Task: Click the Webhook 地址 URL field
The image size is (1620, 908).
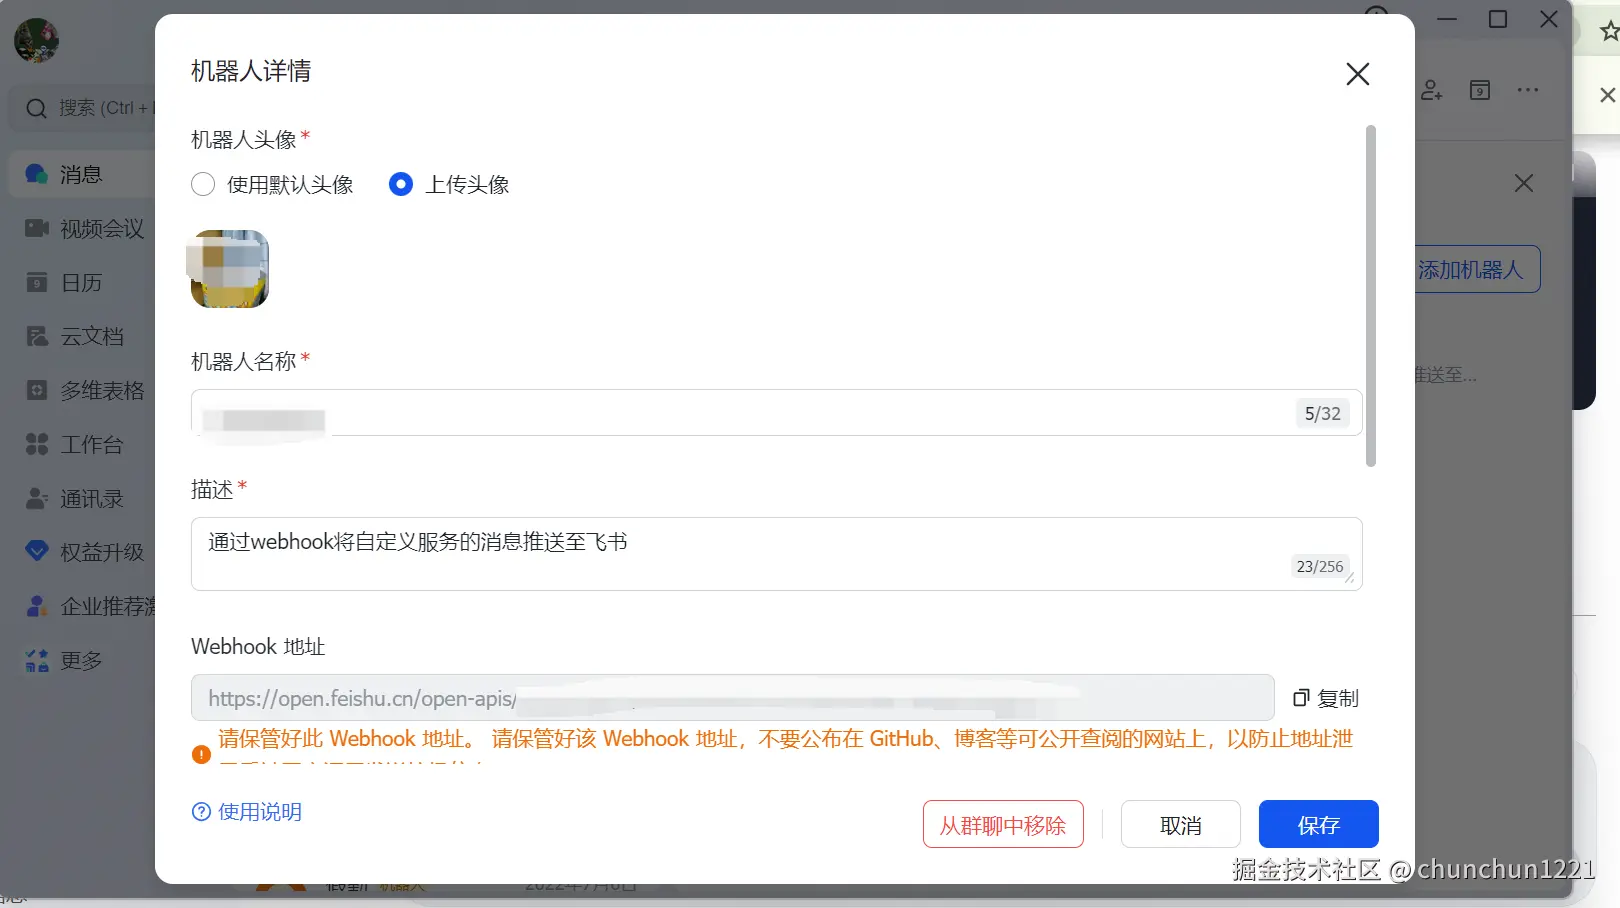Action: coord(732,698)
